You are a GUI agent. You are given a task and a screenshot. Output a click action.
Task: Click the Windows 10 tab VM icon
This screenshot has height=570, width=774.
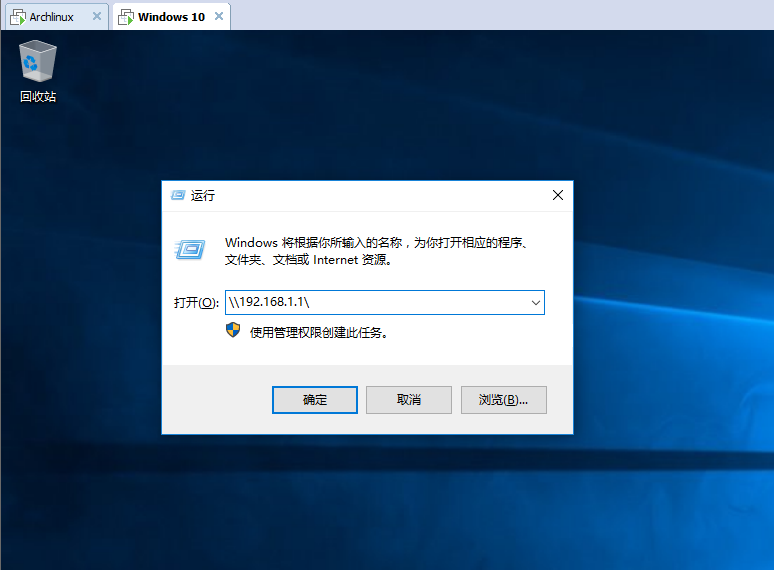126,17
